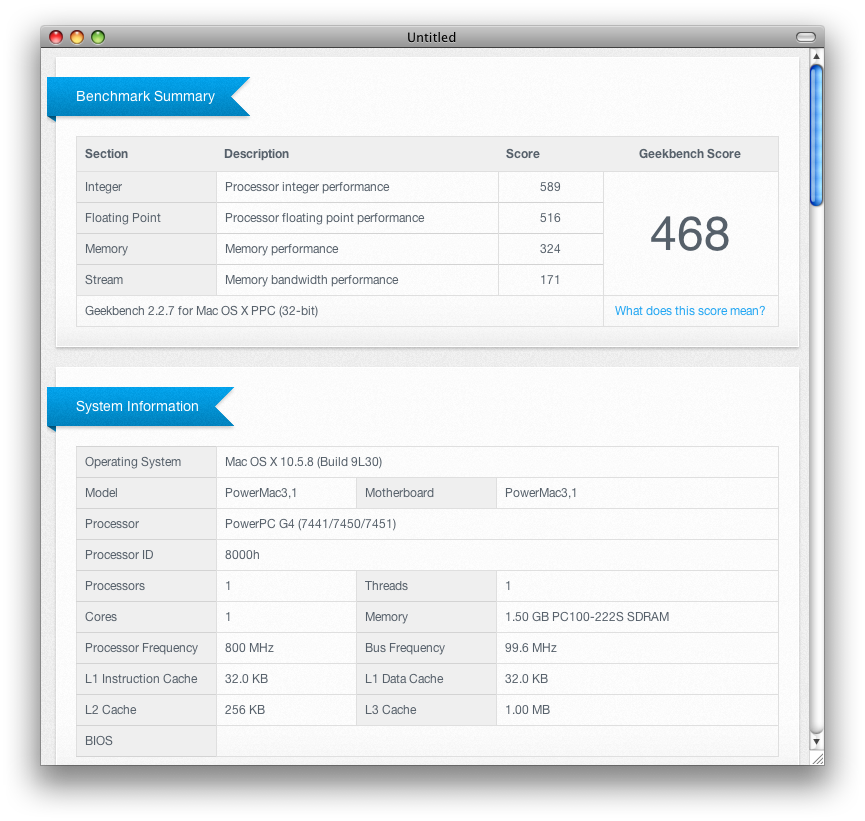865x821 pixels.
Task: Click '1.50 GB PC100-222S SDRAM' memory value
Action: (587, 617)
